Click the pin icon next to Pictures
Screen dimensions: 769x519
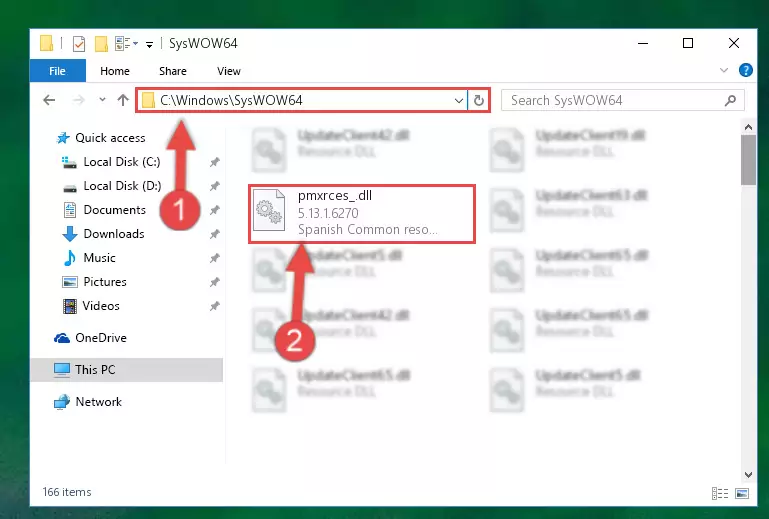tap(214, 282)
